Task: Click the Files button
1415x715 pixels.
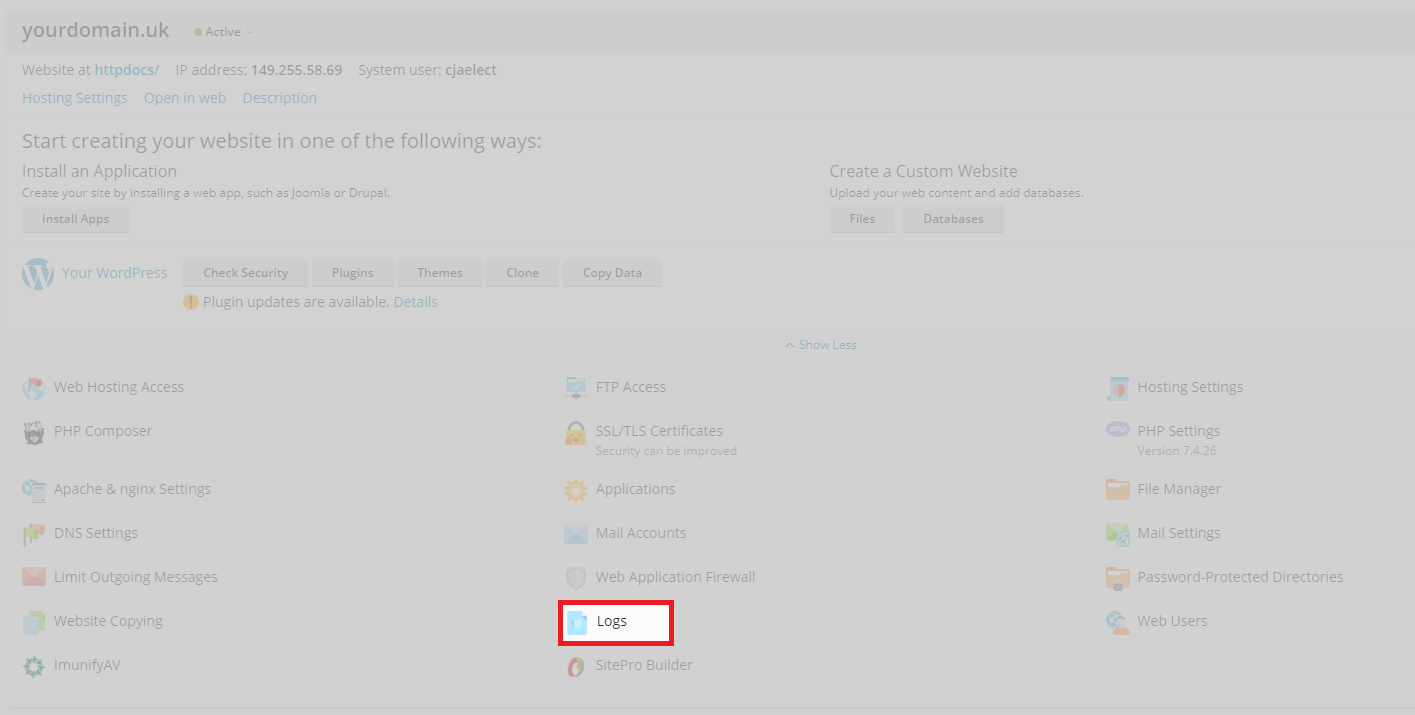Action: click(x=862, y=219)
